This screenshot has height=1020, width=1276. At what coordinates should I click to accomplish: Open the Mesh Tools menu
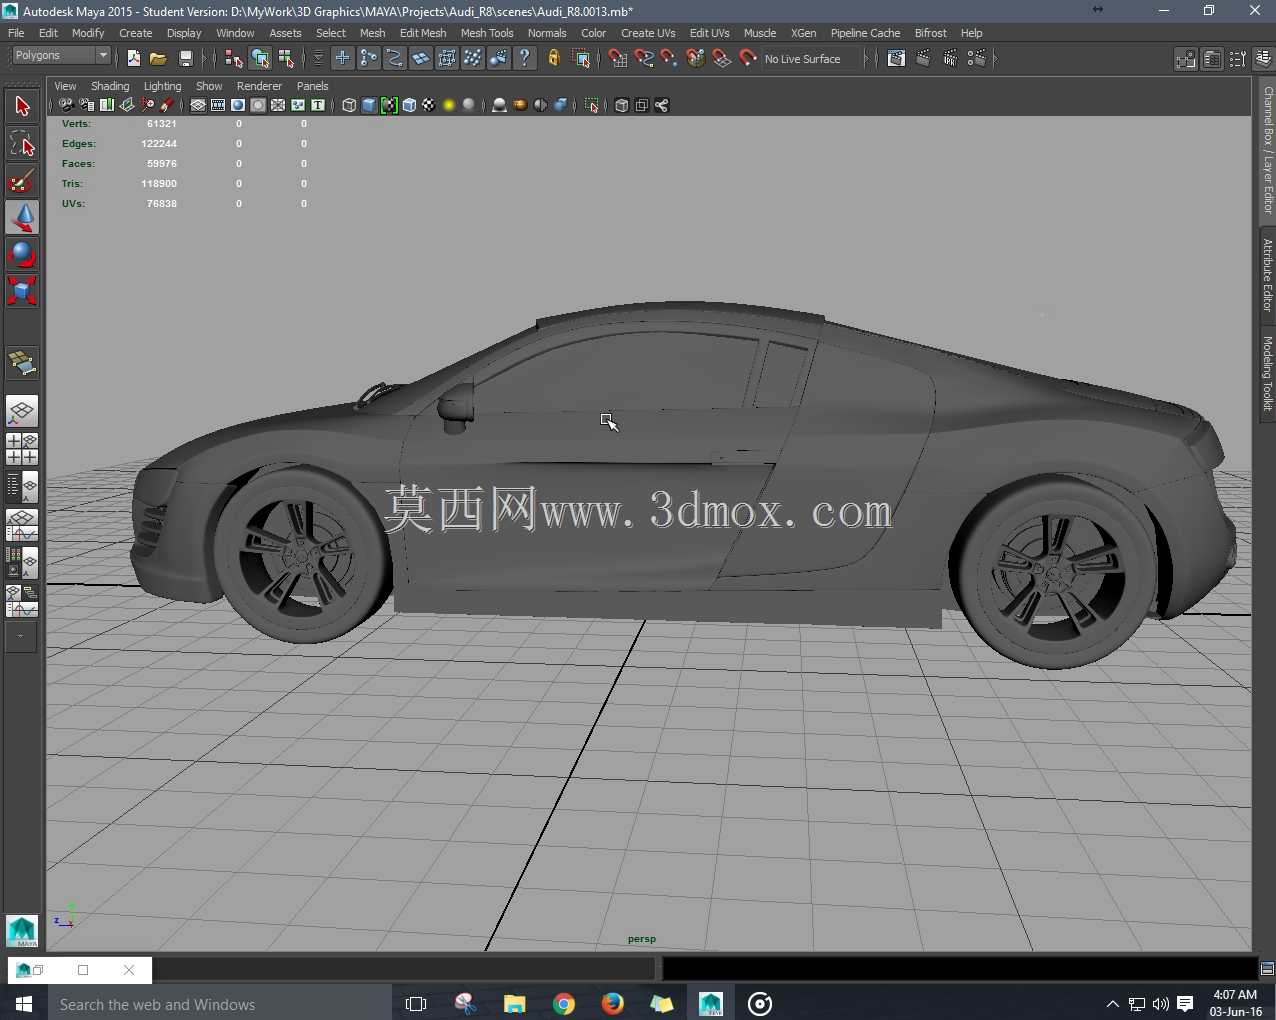click(x=487, y=33)
